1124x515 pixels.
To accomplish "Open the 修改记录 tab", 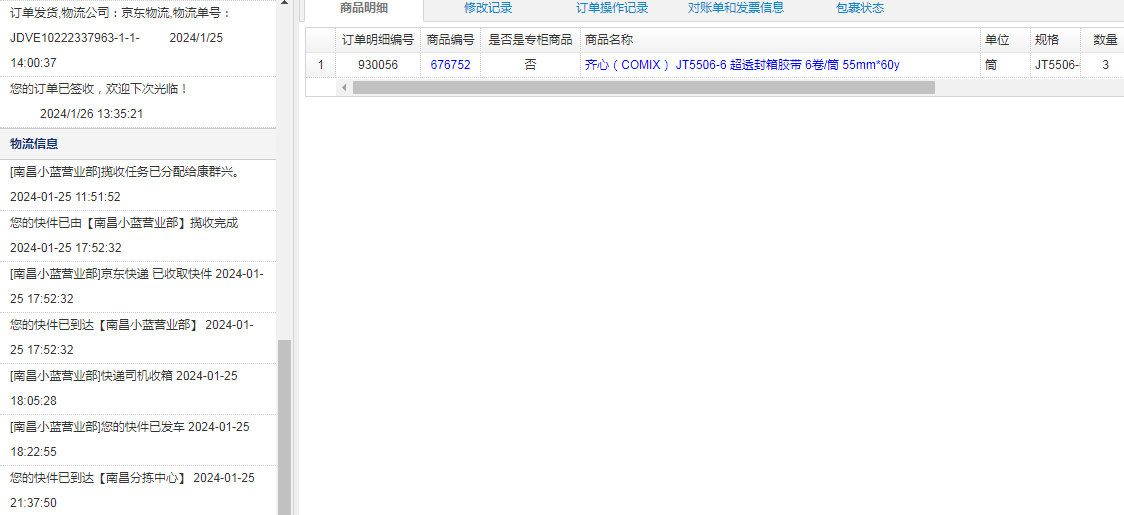I will (x=488, y=9).
